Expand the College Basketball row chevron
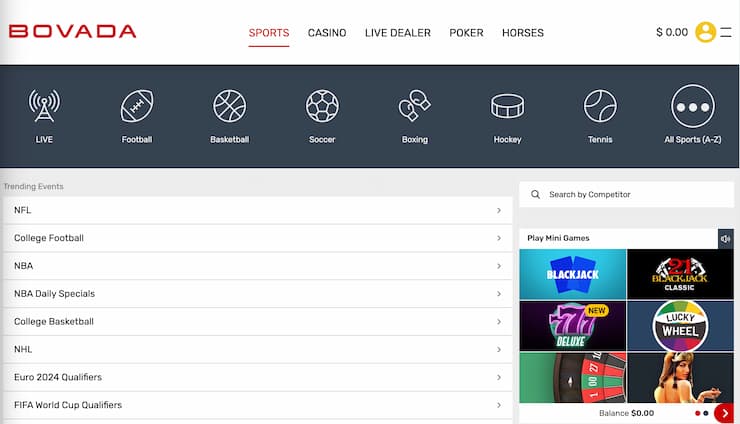This screenshot has height=424, width=740. [x=499, y=322]
